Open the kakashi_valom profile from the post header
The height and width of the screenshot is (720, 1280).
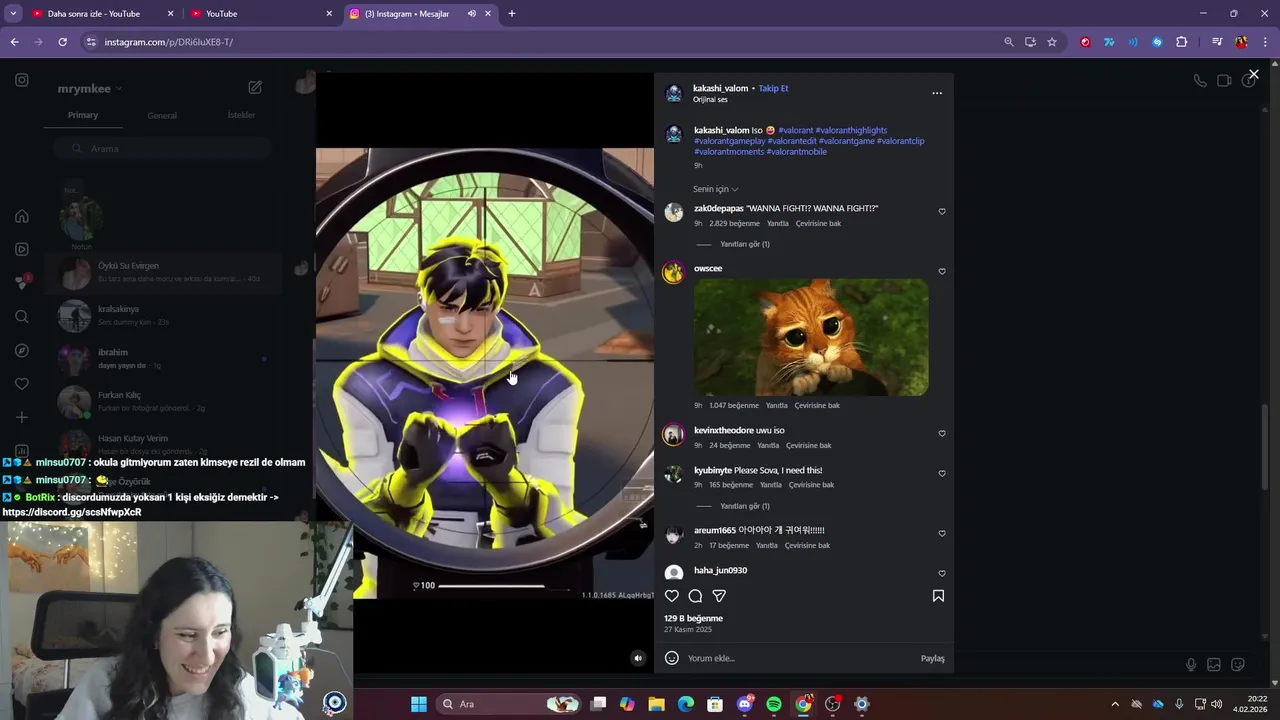[x=720, y=88]
